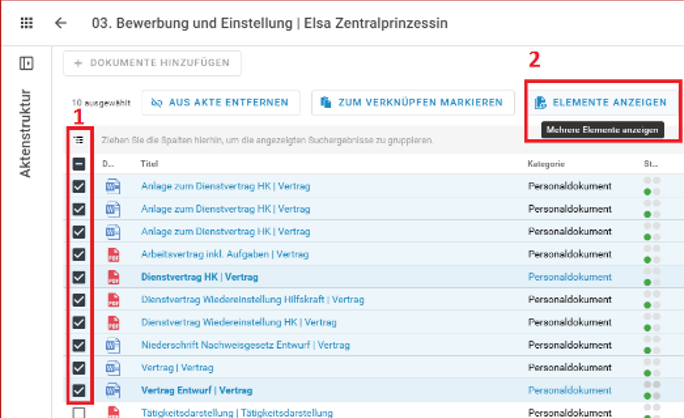
Task: Click Word icon of Niederschrift Nachweisgesetz Entwurf
Action: click(113, 346)
